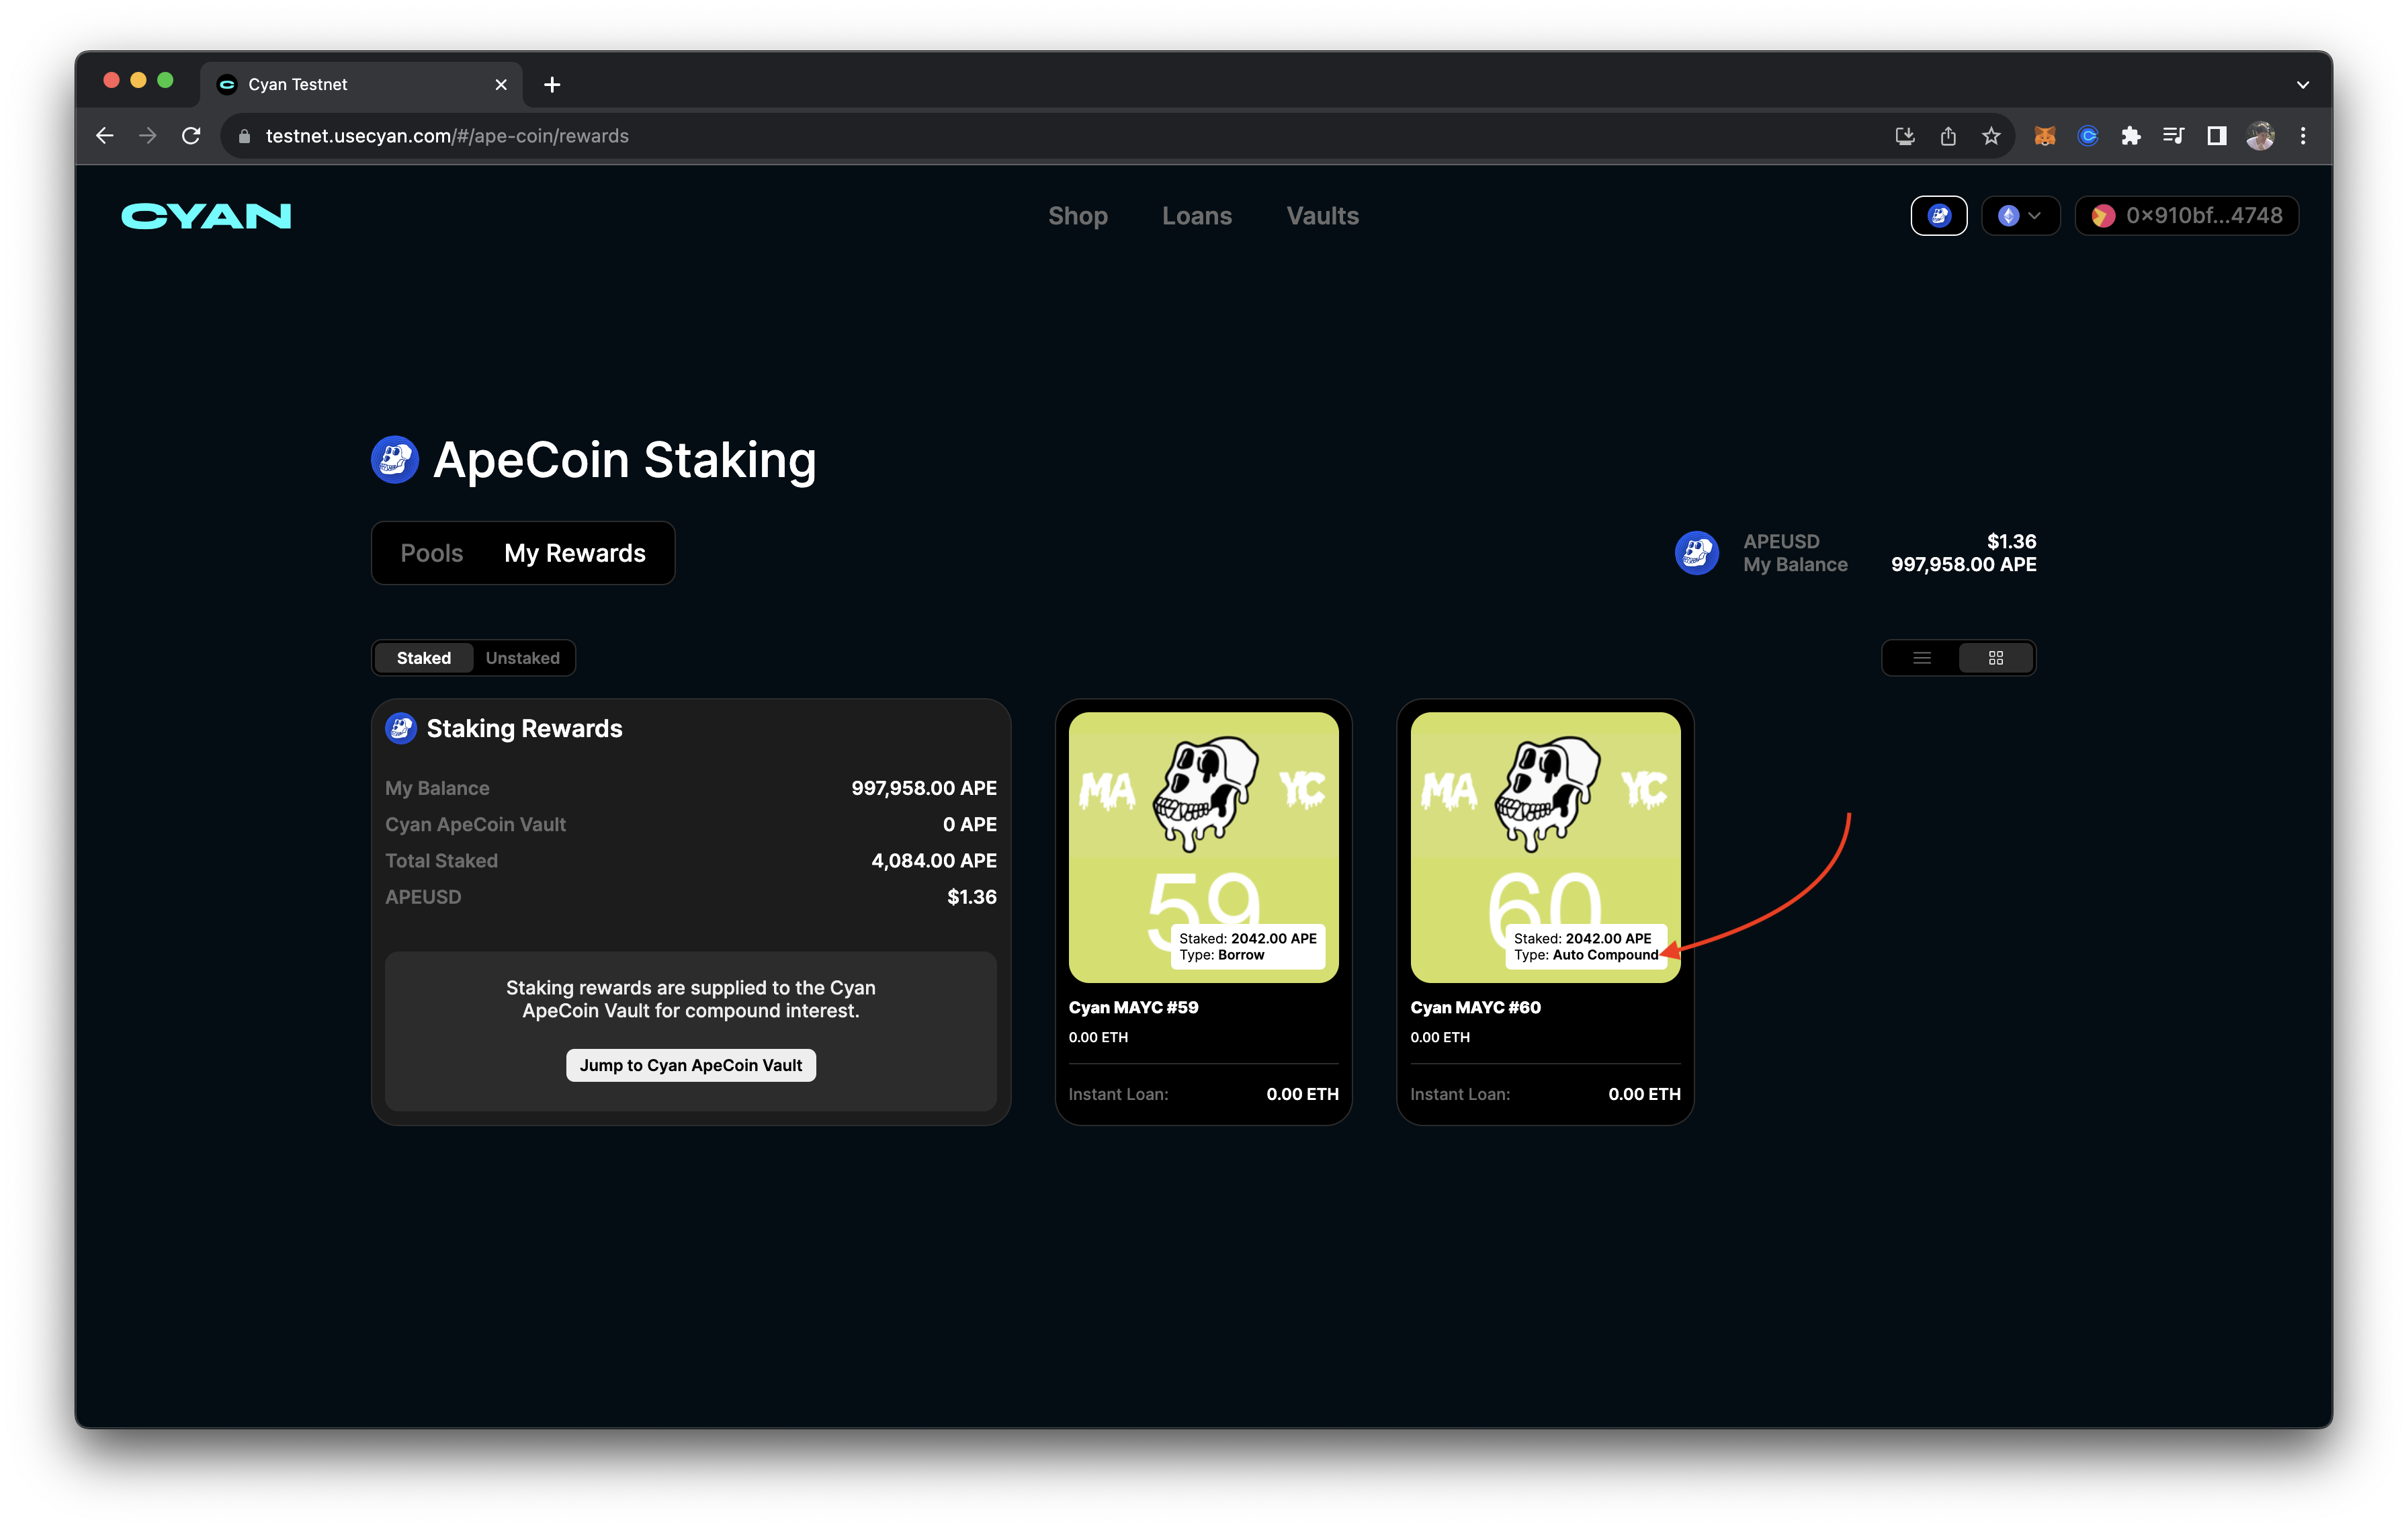Bookmark this page with star icon

(1991, 136)
